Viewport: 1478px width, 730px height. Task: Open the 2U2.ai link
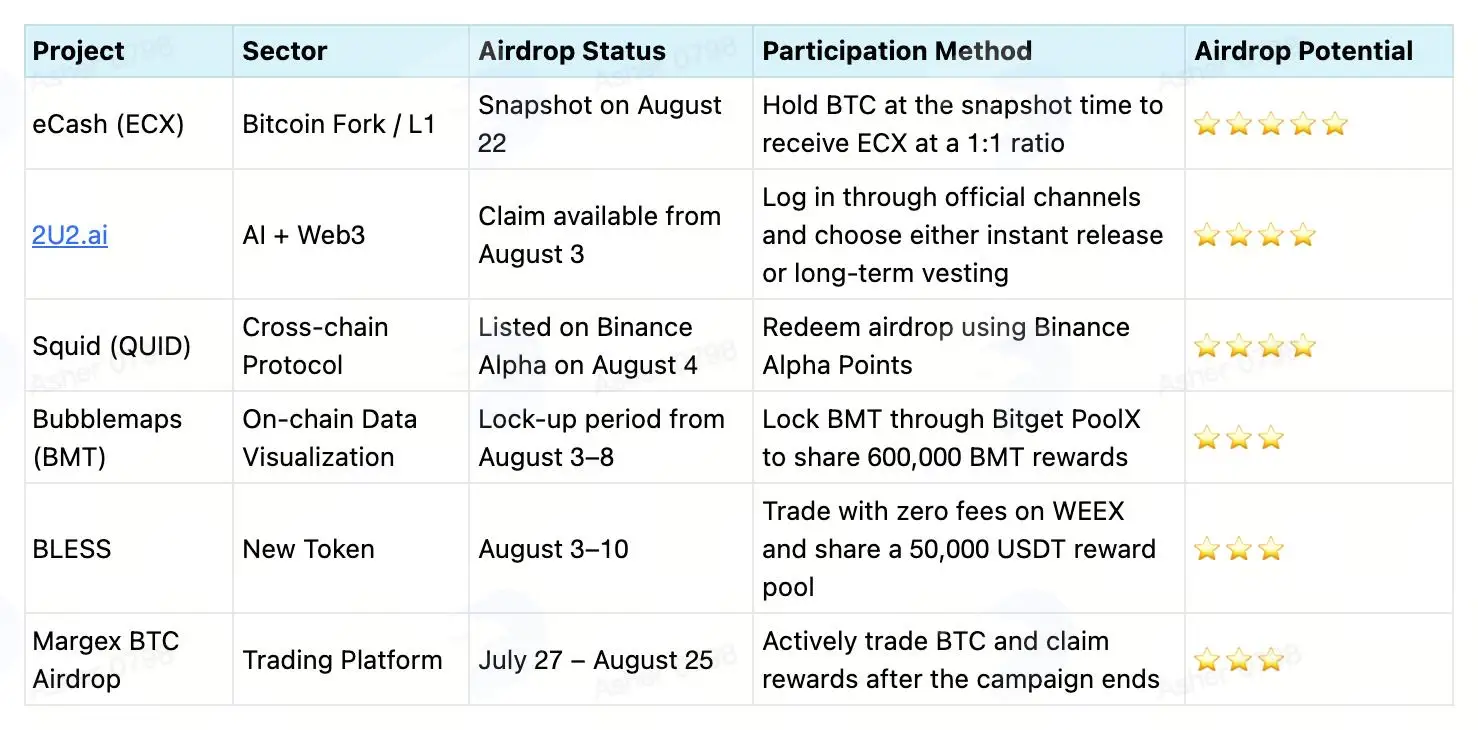(70, 235)
